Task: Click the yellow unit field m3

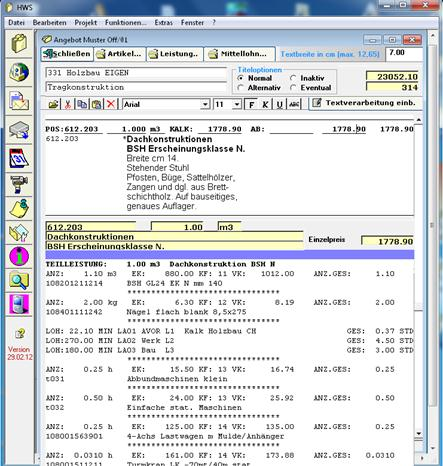Action: (x=229, y=227)
